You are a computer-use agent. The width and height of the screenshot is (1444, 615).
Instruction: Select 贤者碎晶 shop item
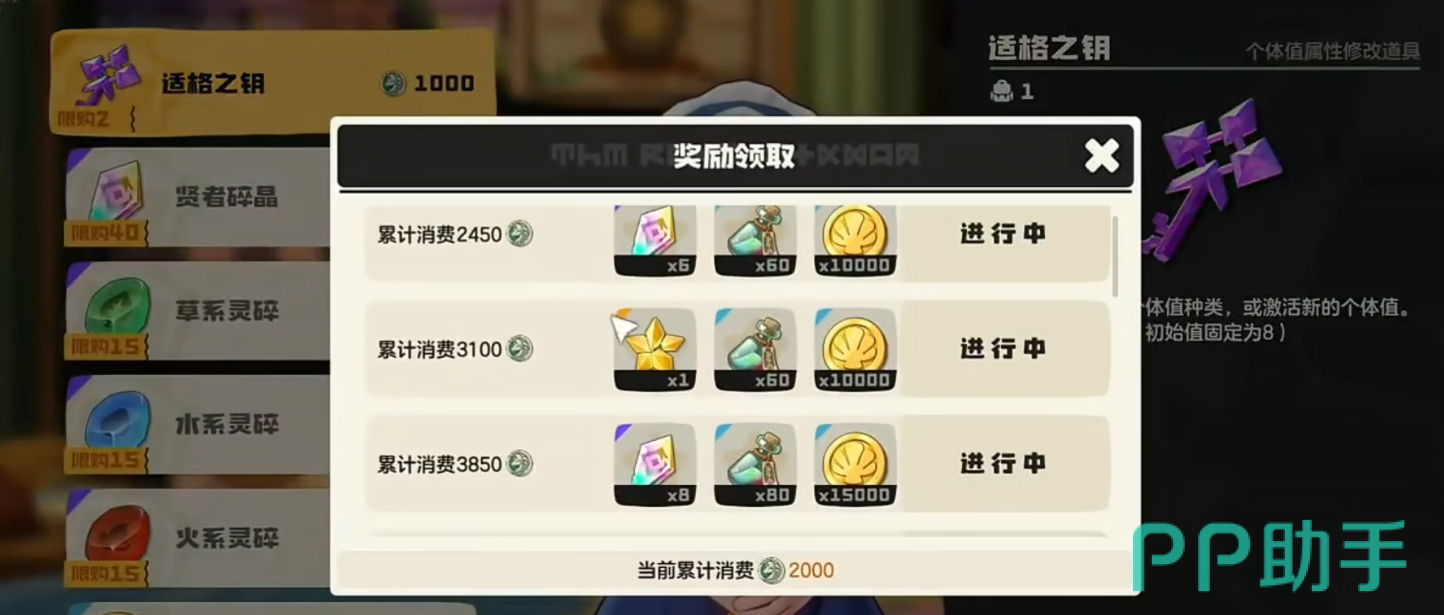[200, 196]
